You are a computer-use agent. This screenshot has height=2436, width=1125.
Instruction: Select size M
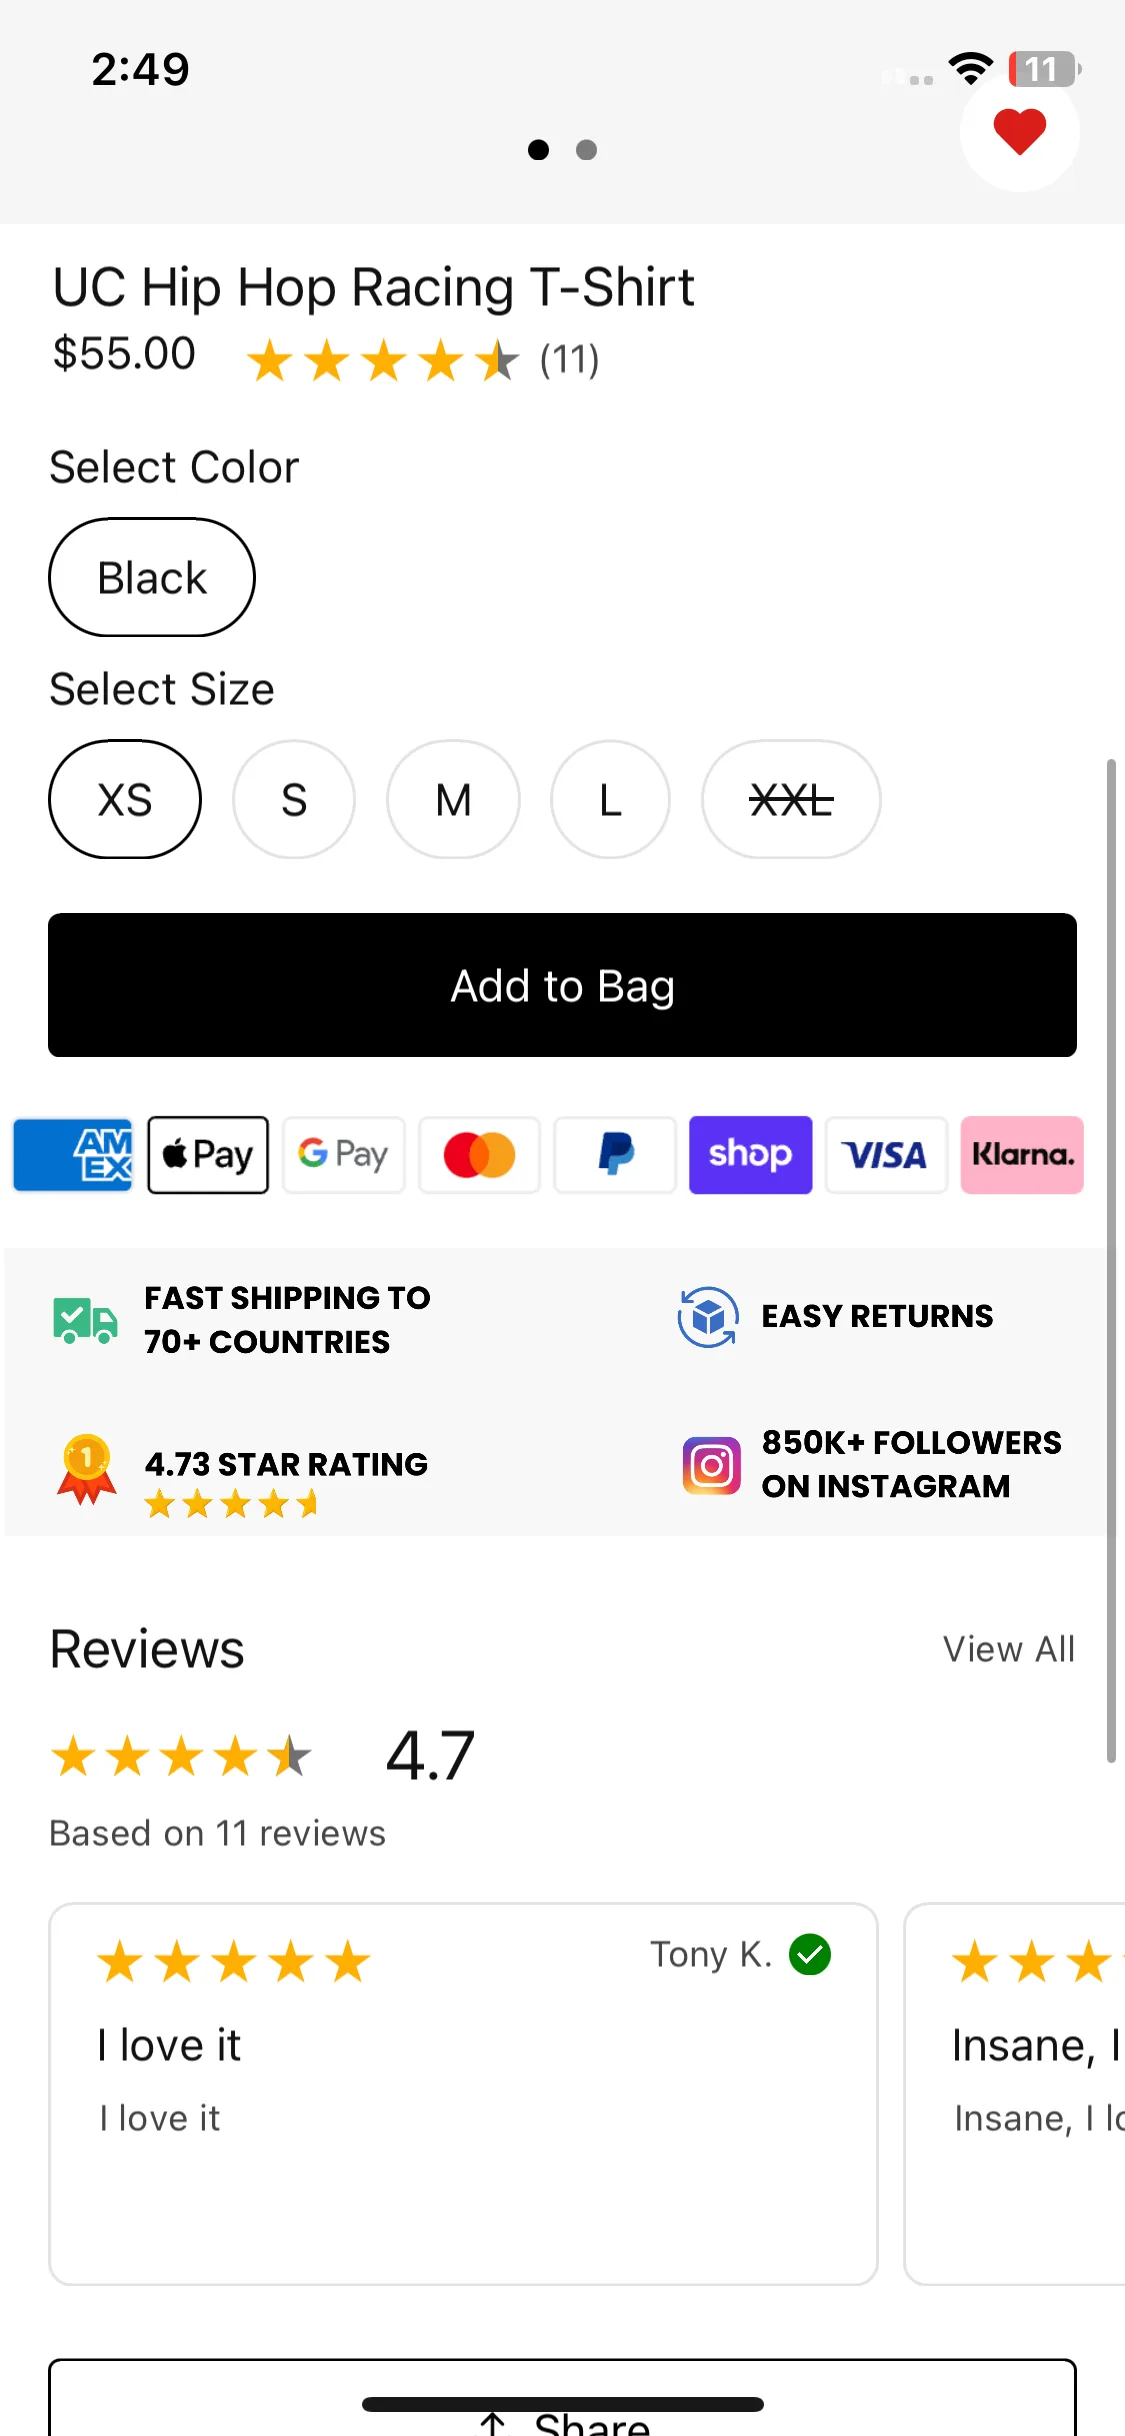click(453, 799)
